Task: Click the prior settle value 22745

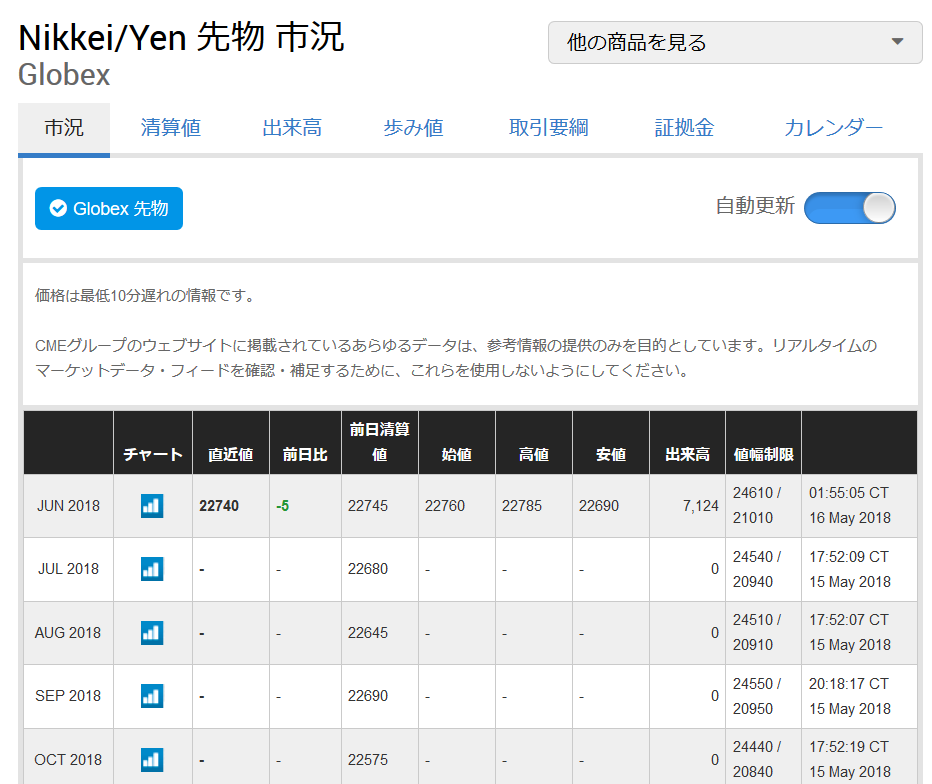Action: click(368, 506)
